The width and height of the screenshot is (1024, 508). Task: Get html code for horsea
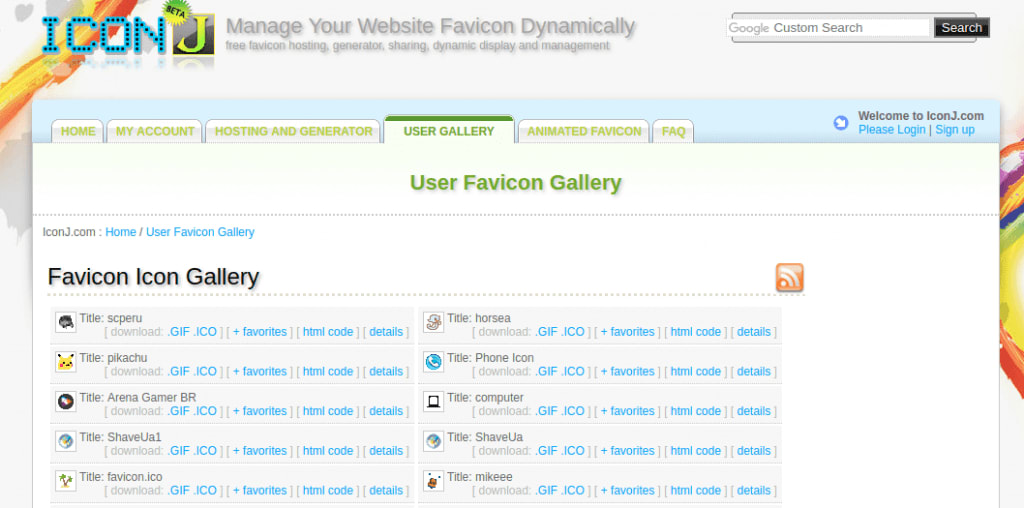point(696,332)
